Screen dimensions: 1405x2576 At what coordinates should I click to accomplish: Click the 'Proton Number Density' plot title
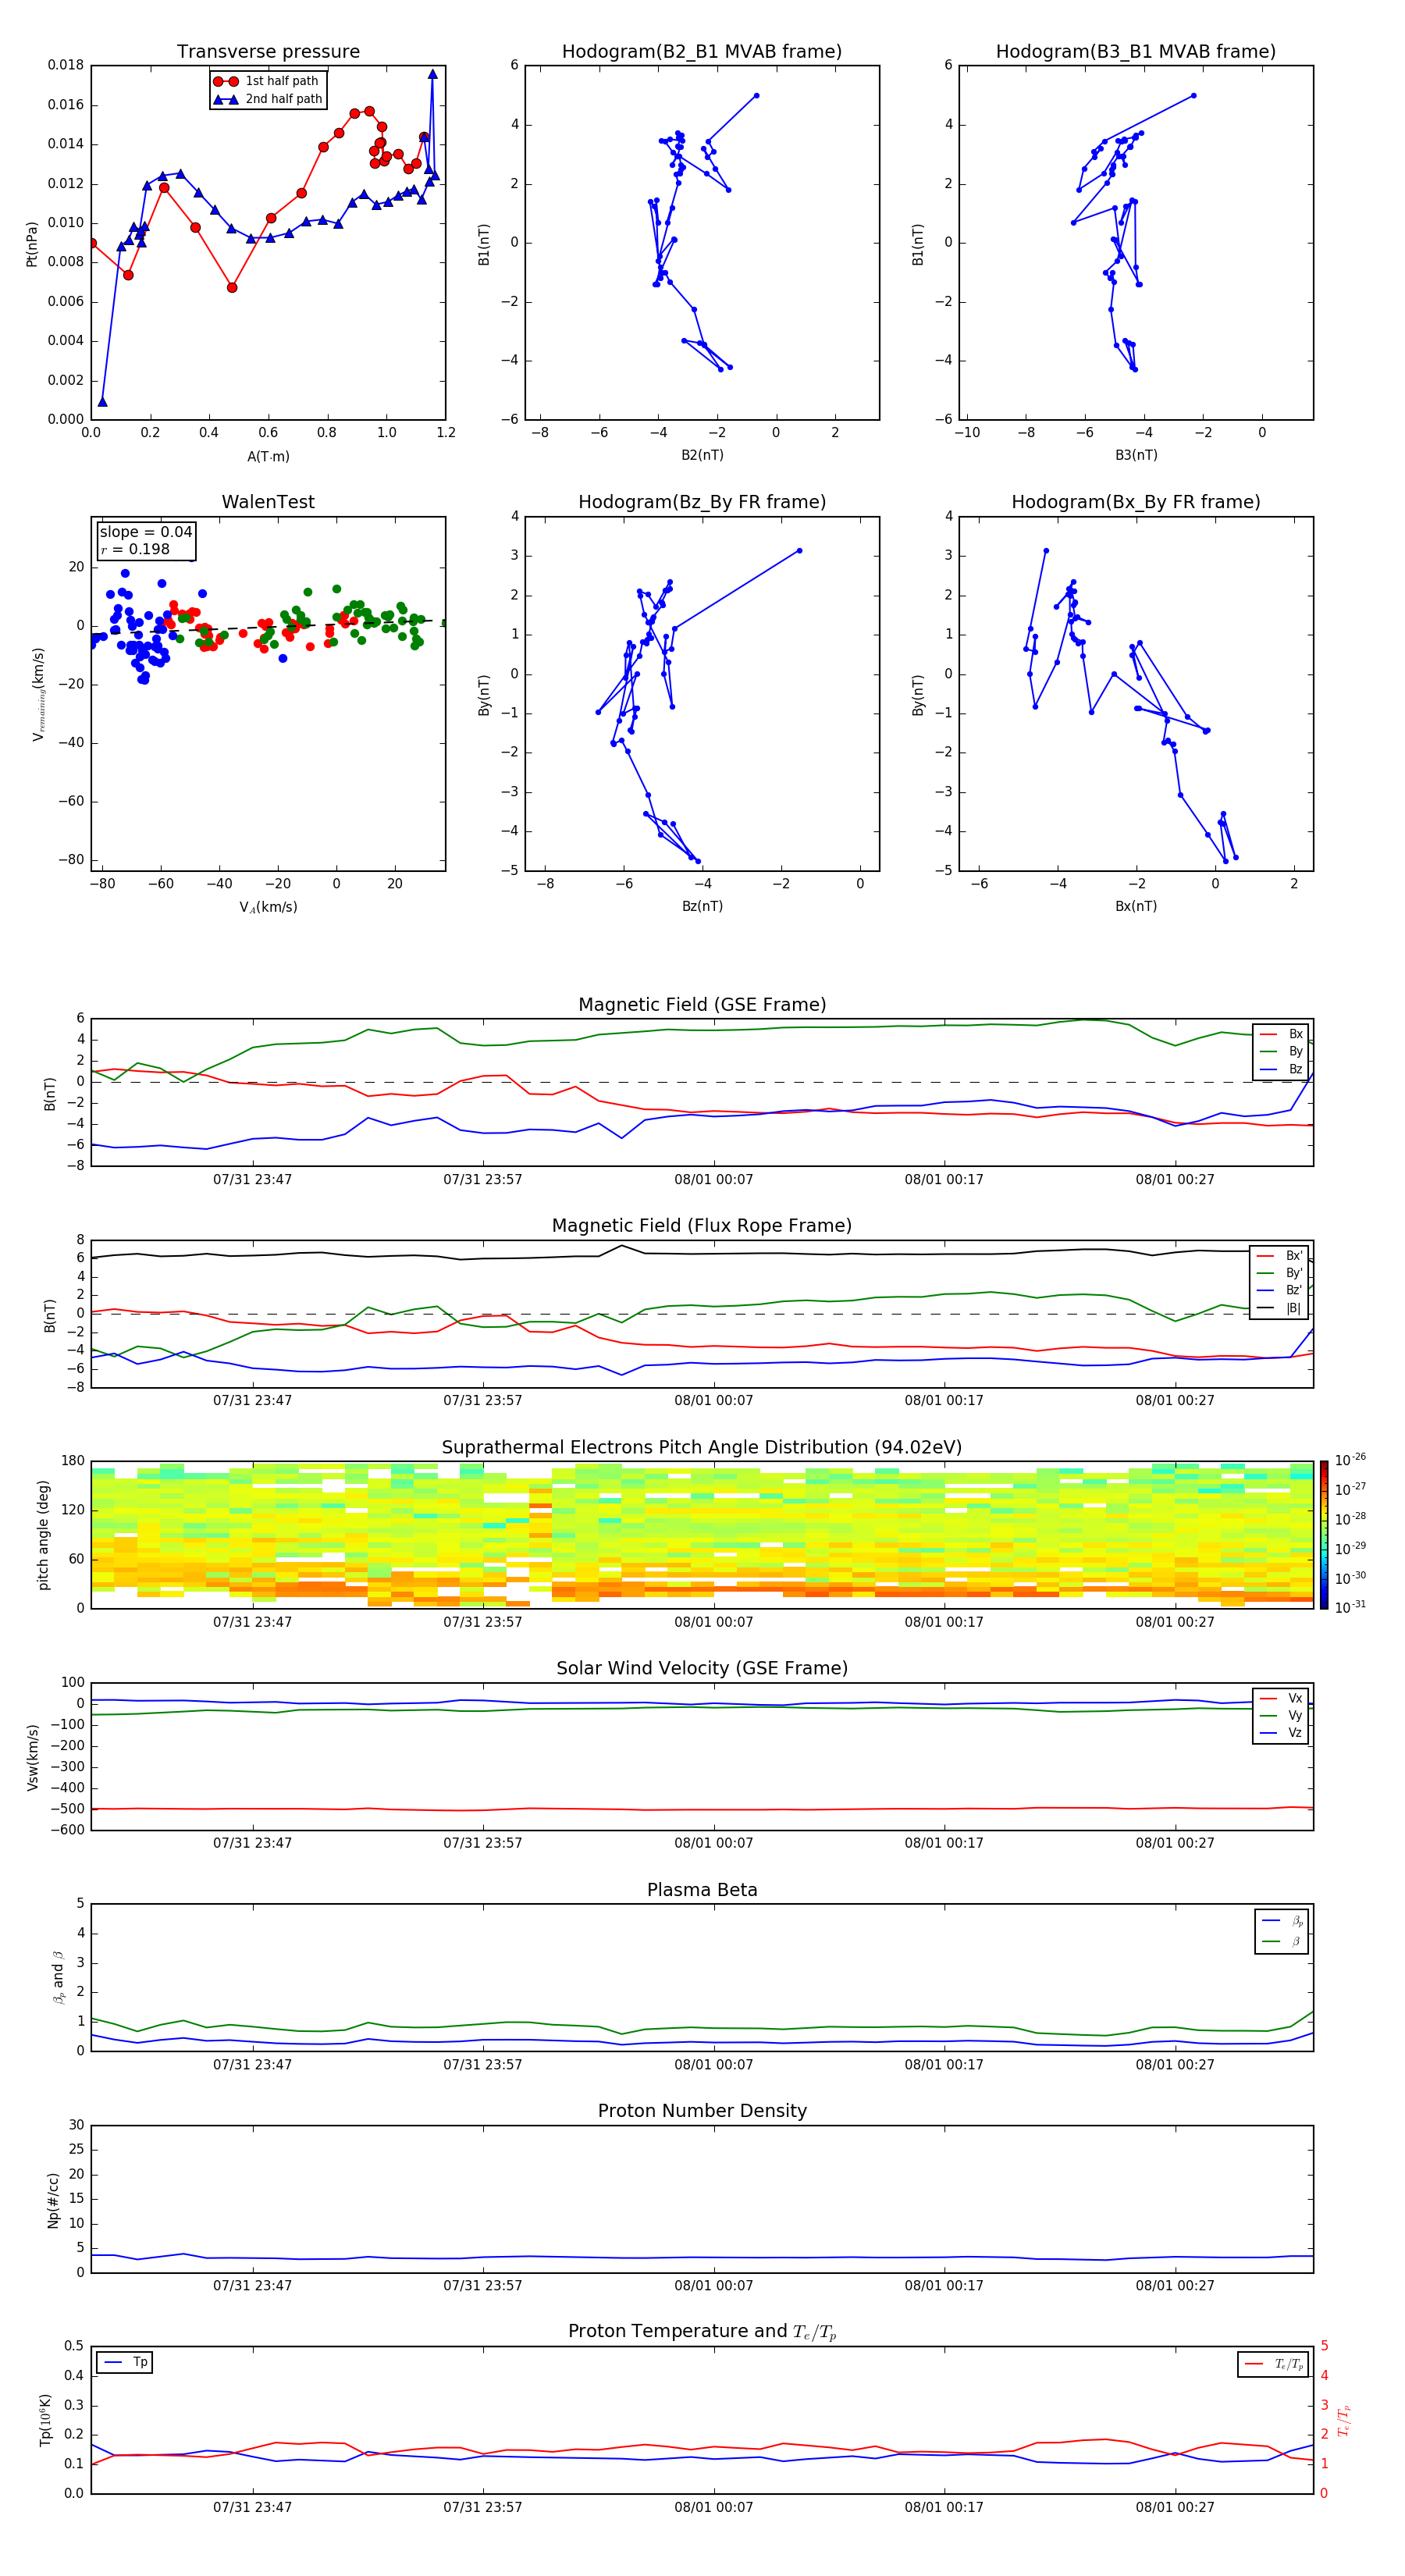pos(702,2111)
